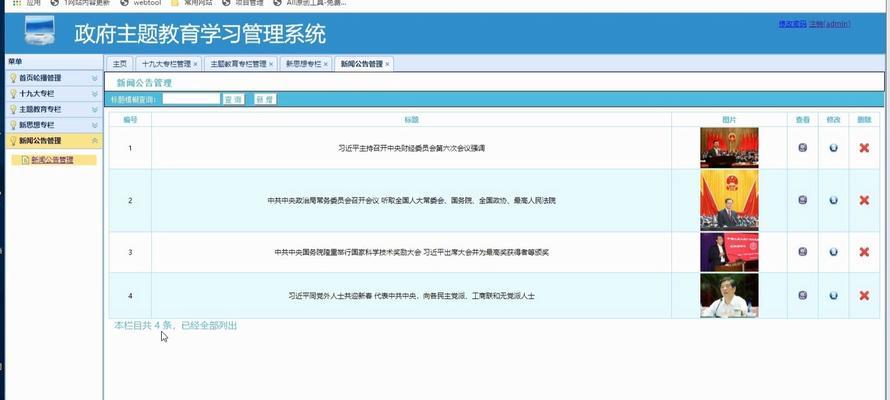Click the edit icon for news row 2

833,200
